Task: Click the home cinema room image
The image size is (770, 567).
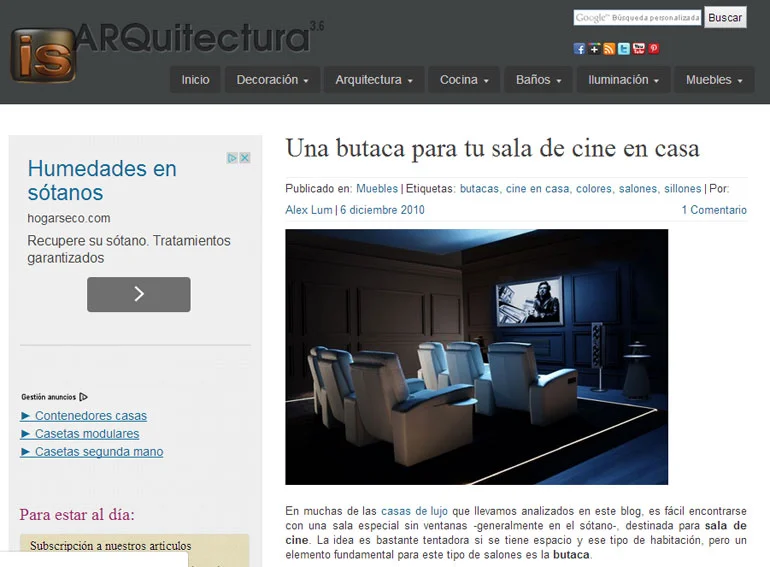Action: pos(476,357)
